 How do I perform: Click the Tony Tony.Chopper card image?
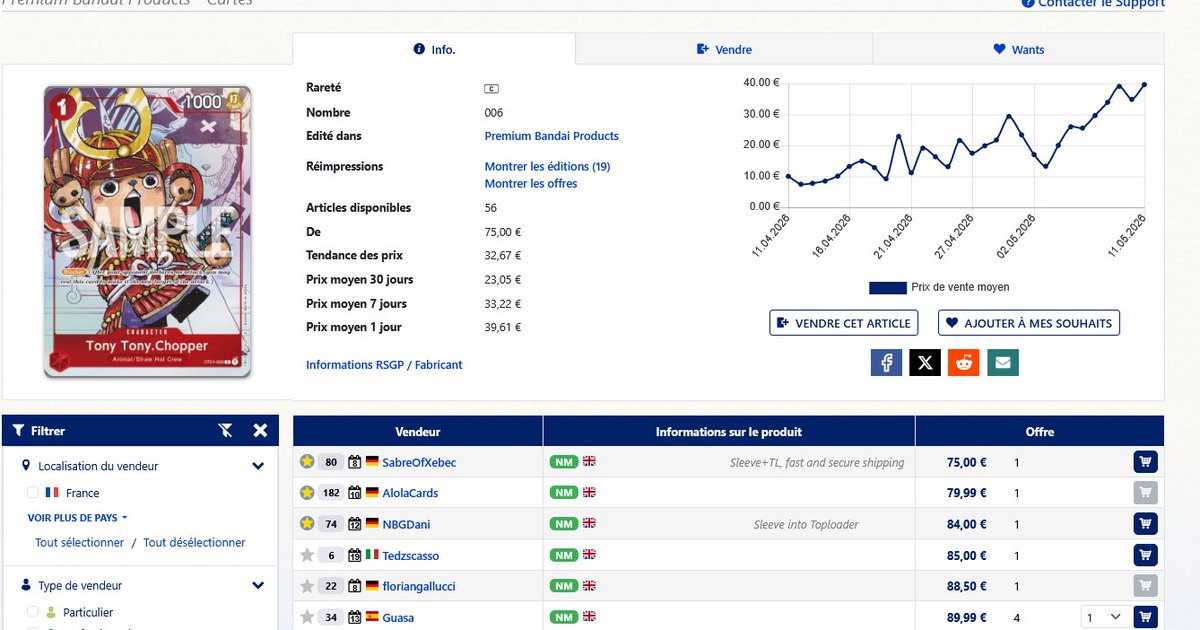pos(147,231)
